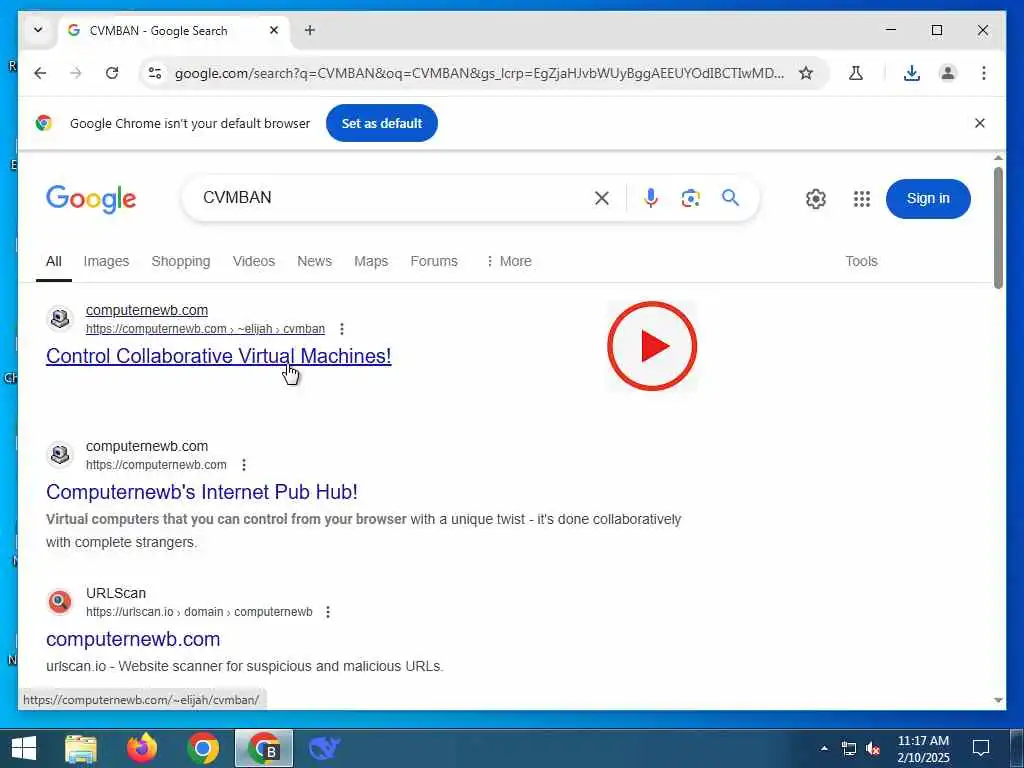Launch Firefox from the taskbar
Viewport: 1024px width, 768px height.
[x=142, y=748]
